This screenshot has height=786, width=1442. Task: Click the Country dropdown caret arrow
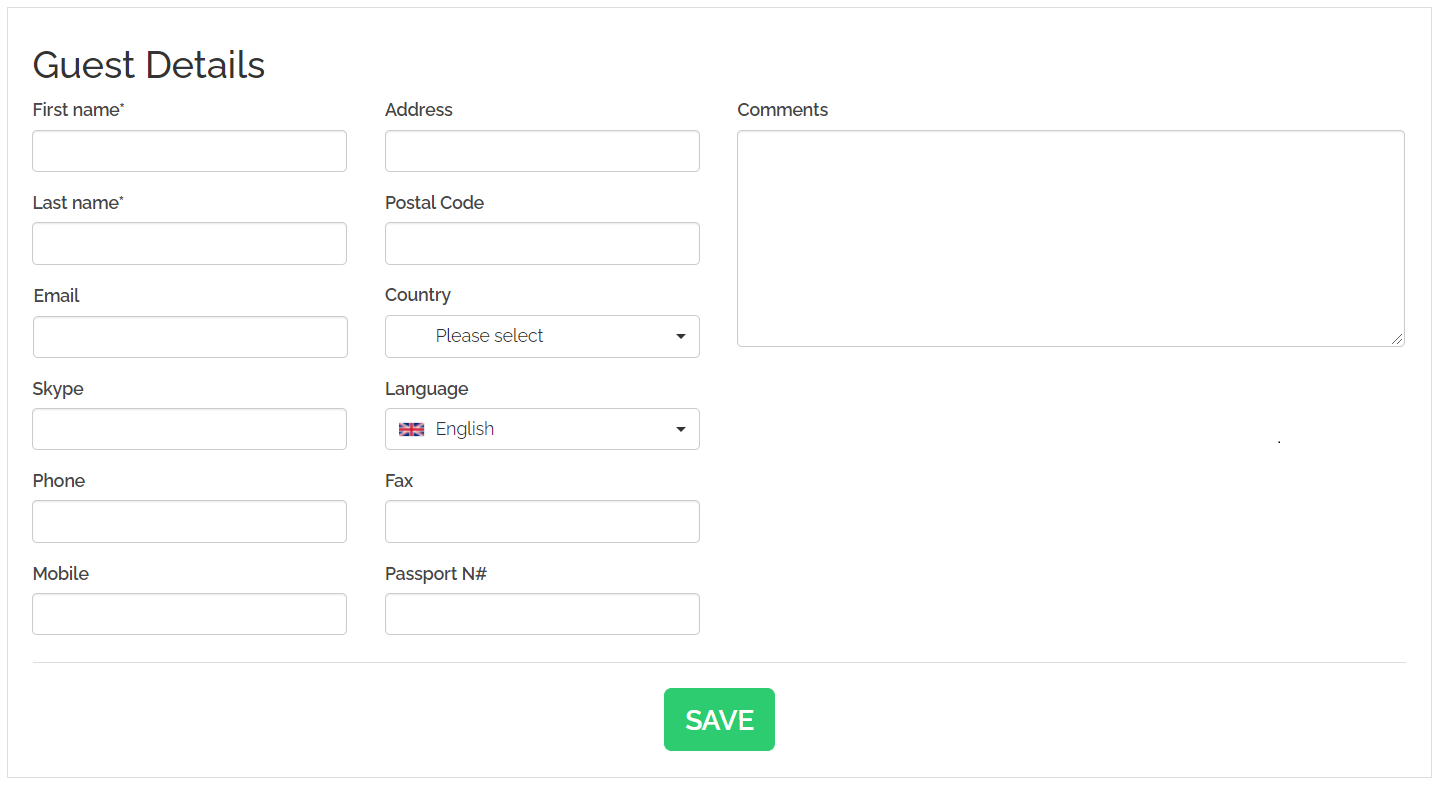pos(681,336)
